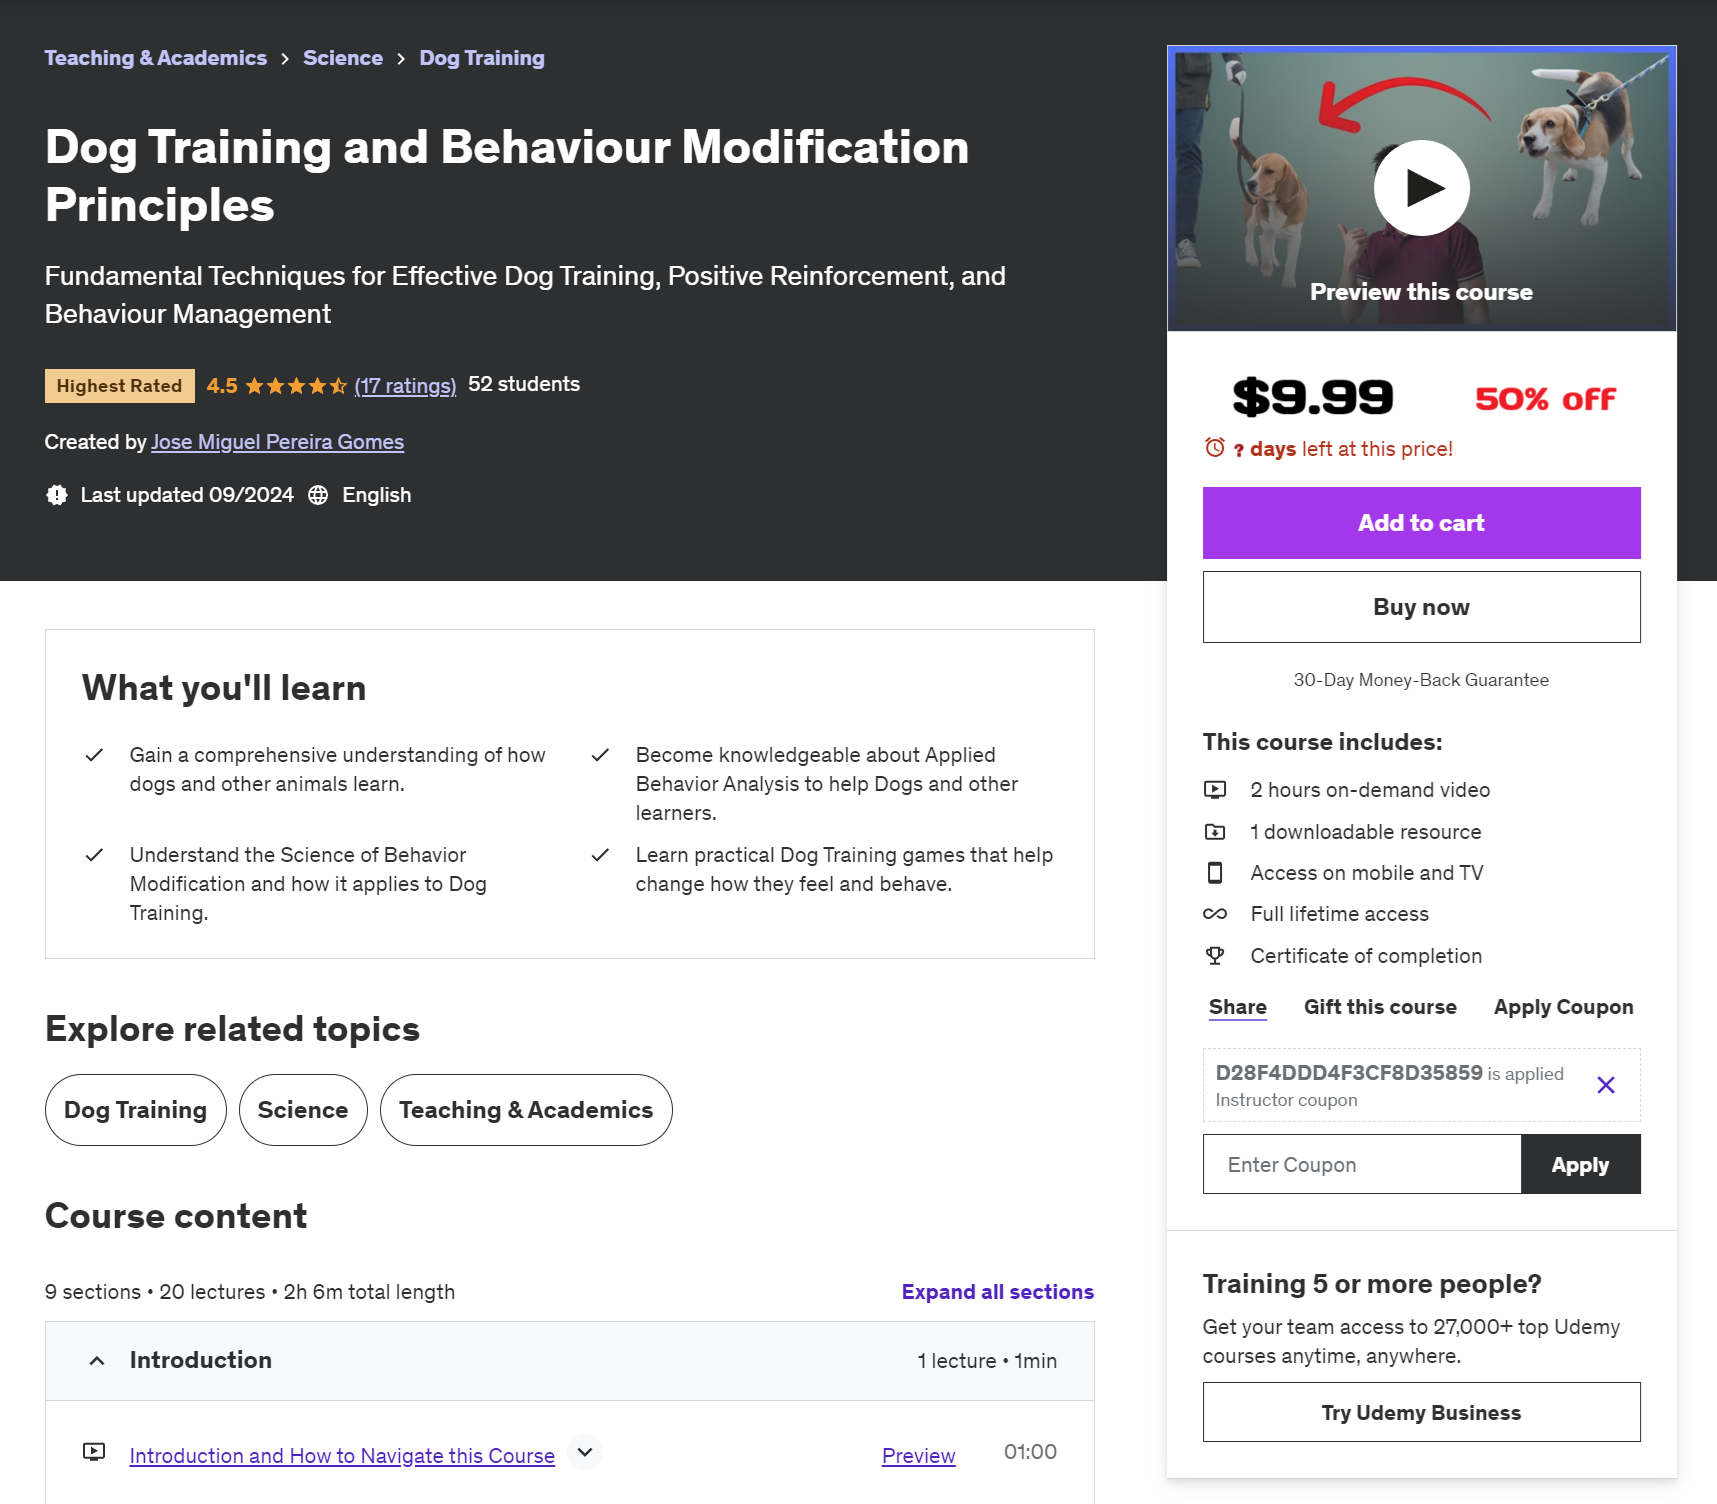Click the video icon beside Introduction lecture
The height and width of the screenshot is (1504, 1717).
94,1452
